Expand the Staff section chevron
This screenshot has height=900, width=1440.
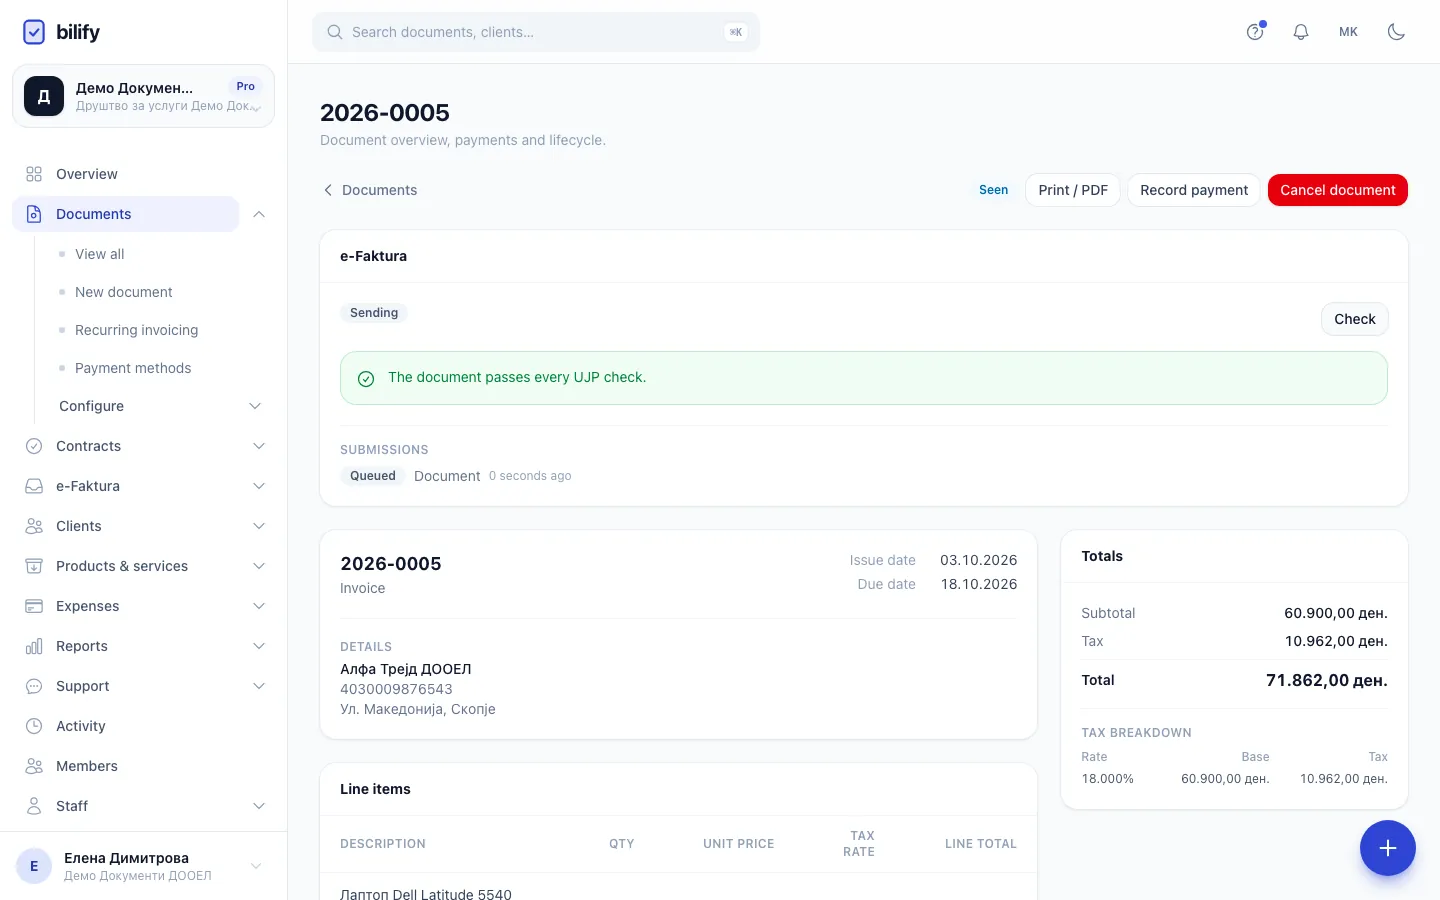[259, 806]
